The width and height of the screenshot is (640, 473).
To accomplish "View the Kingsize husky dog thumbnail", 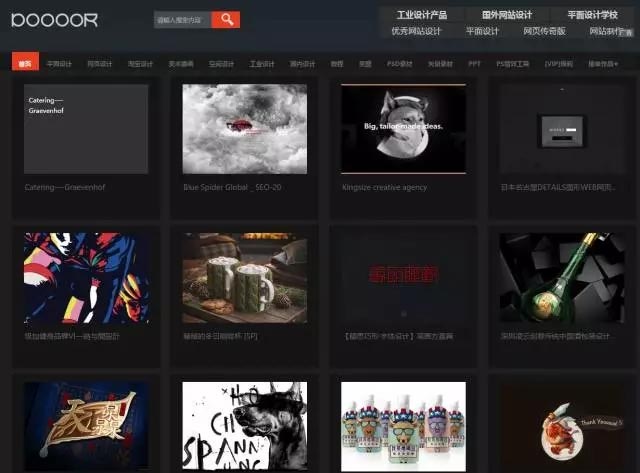I will click(x=403, y=129).
